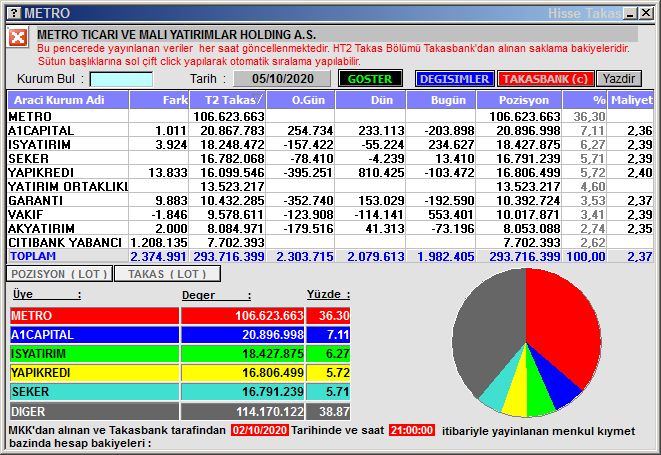Select the AKYATIRIM row in table

click(330, 228)
